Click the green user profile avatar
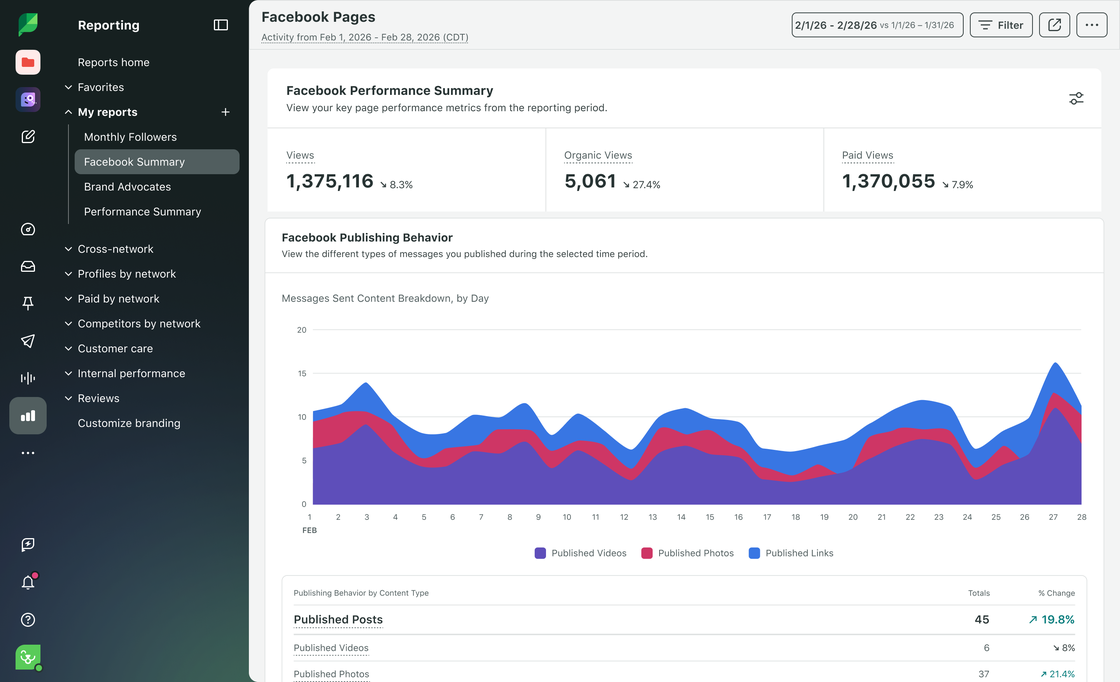 point(28,657)
